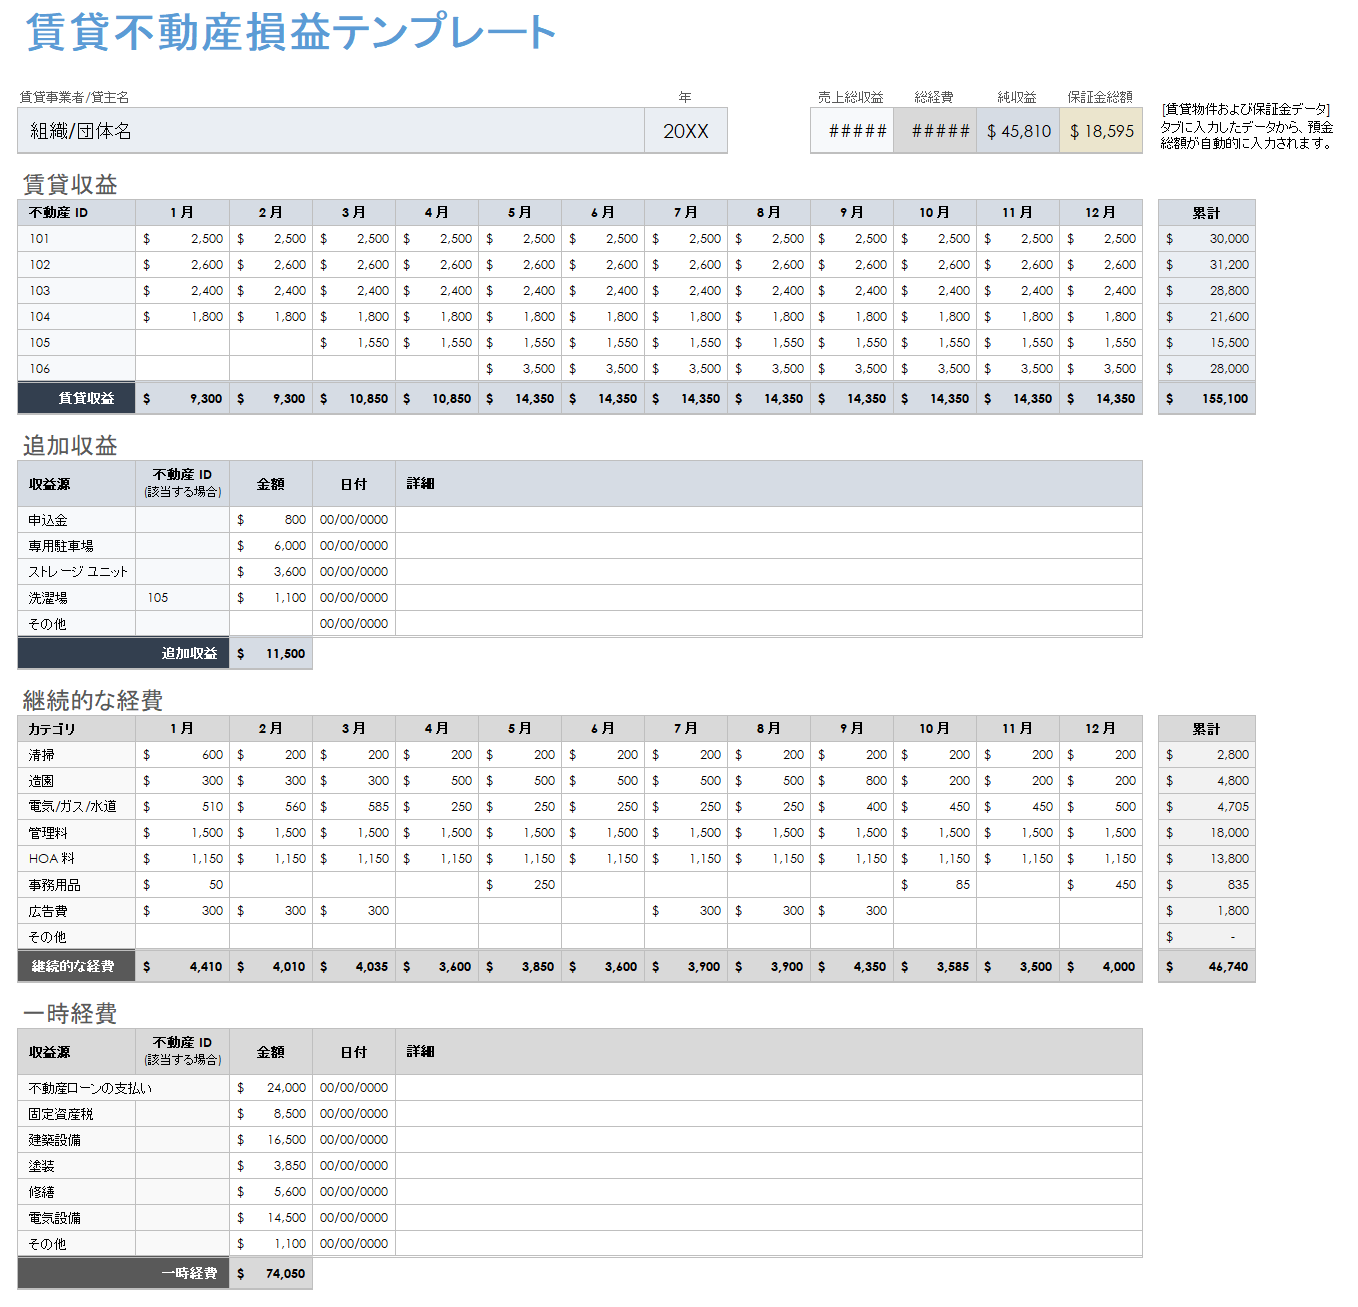Select the 102 row cumulative 31,200
Screen dimensions: 1358x1307
[1207, 265]
